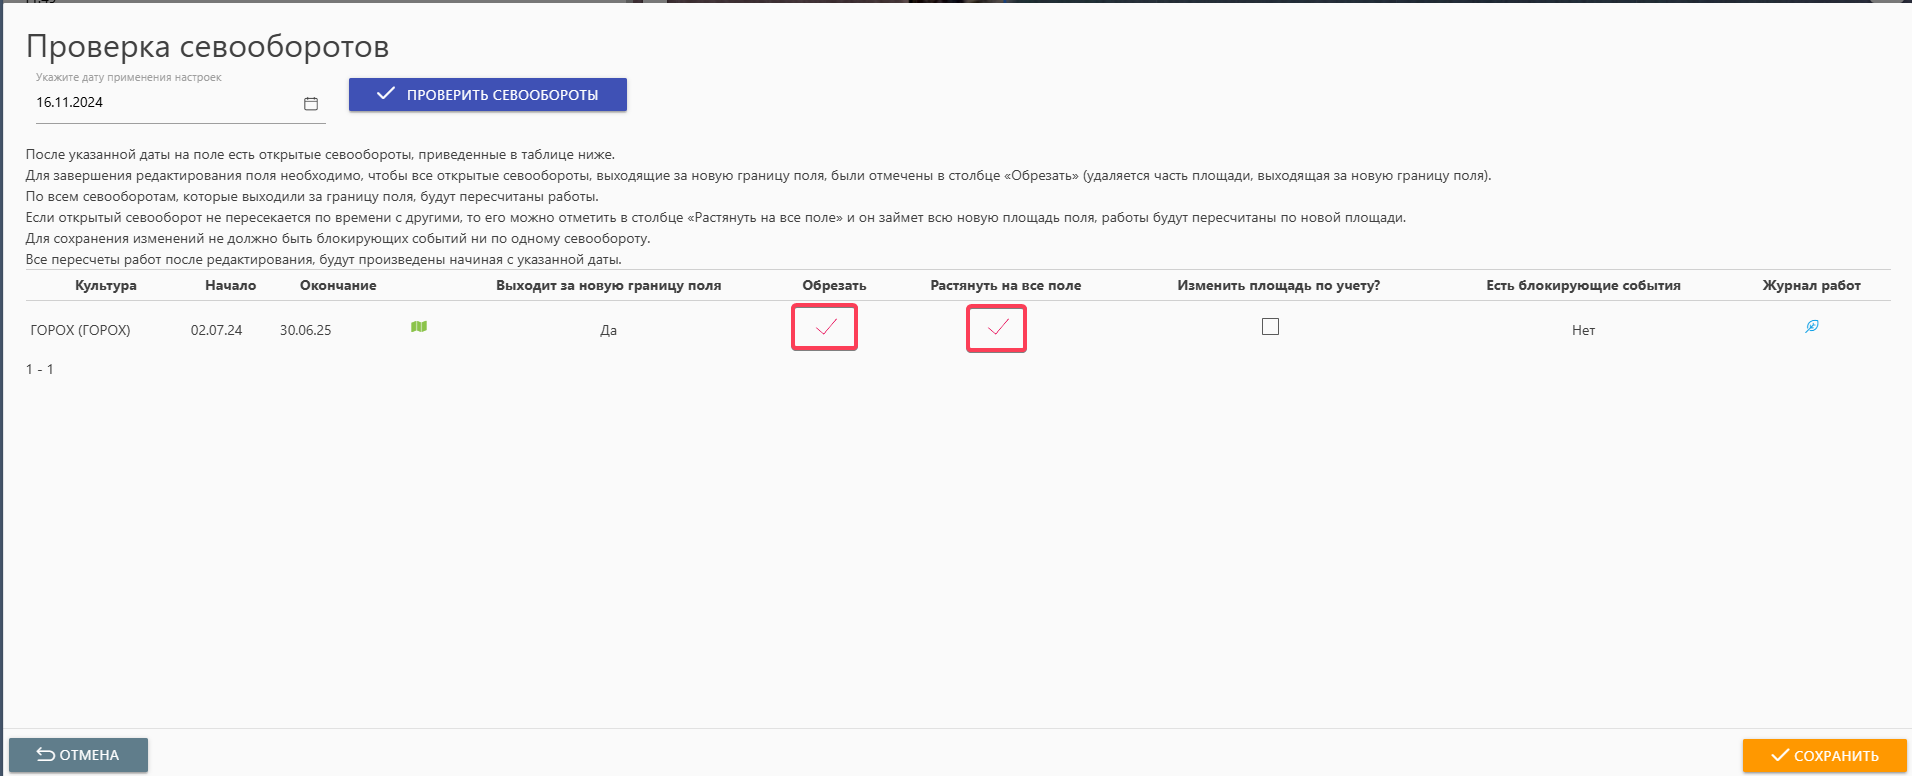
Task: Click the Журнал работ column header
Action: [x=1811, y=286]
